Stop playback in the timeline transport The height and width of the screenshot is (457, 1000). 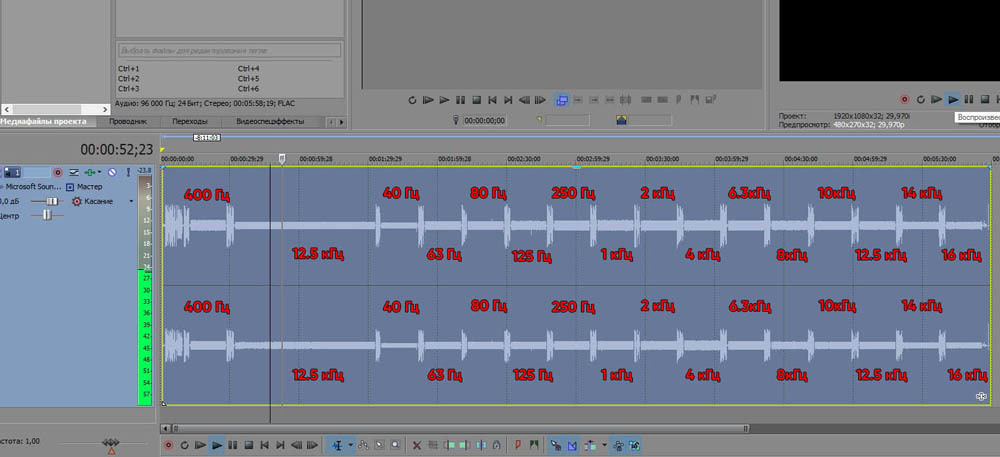(249, 445)
